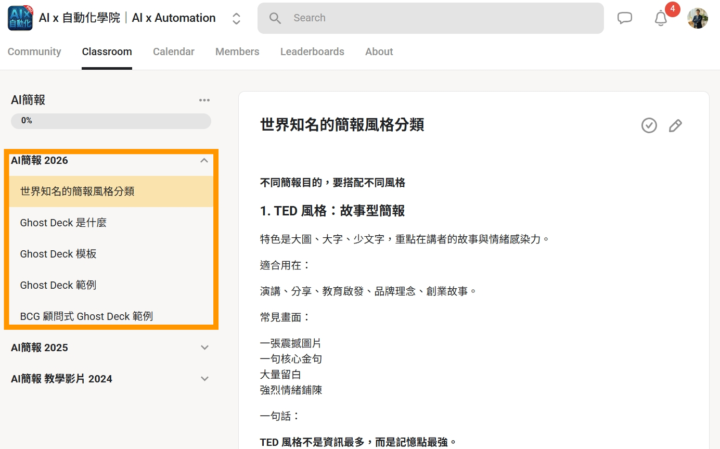Click the text 強烈情緒鋪陳
Viewport: 720px width, 449px height.
pos(291,390)
